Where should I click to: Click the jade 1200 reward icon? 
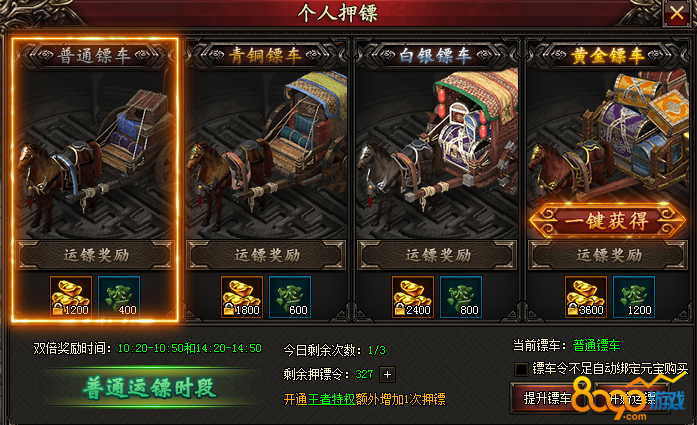click(x=634, y=297)
